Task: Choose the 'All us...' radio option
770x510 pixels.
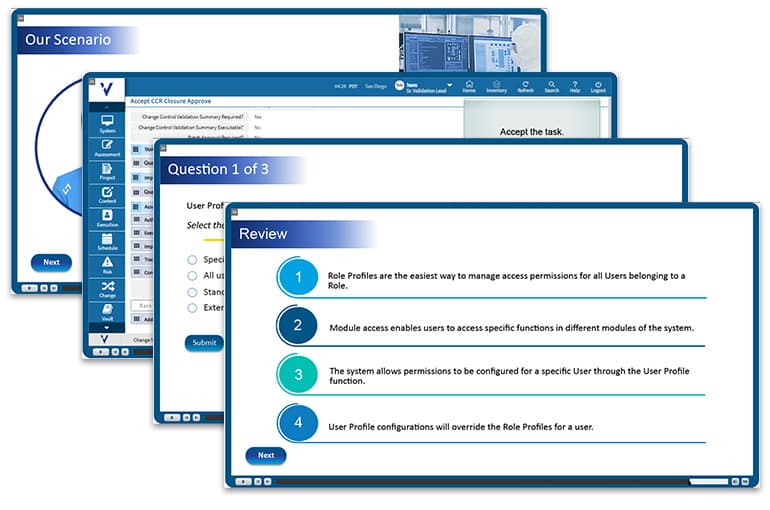Action: 192,275
